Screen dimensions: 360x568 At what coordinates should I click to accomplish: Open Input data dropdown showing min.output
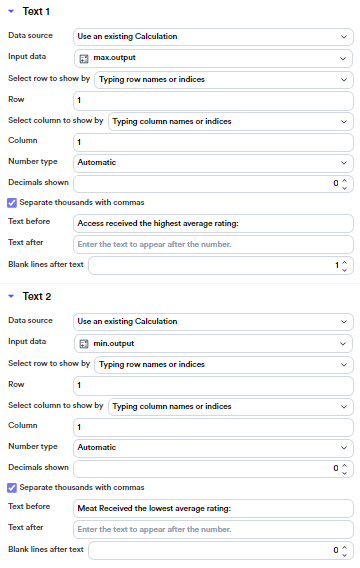[213, 344]
